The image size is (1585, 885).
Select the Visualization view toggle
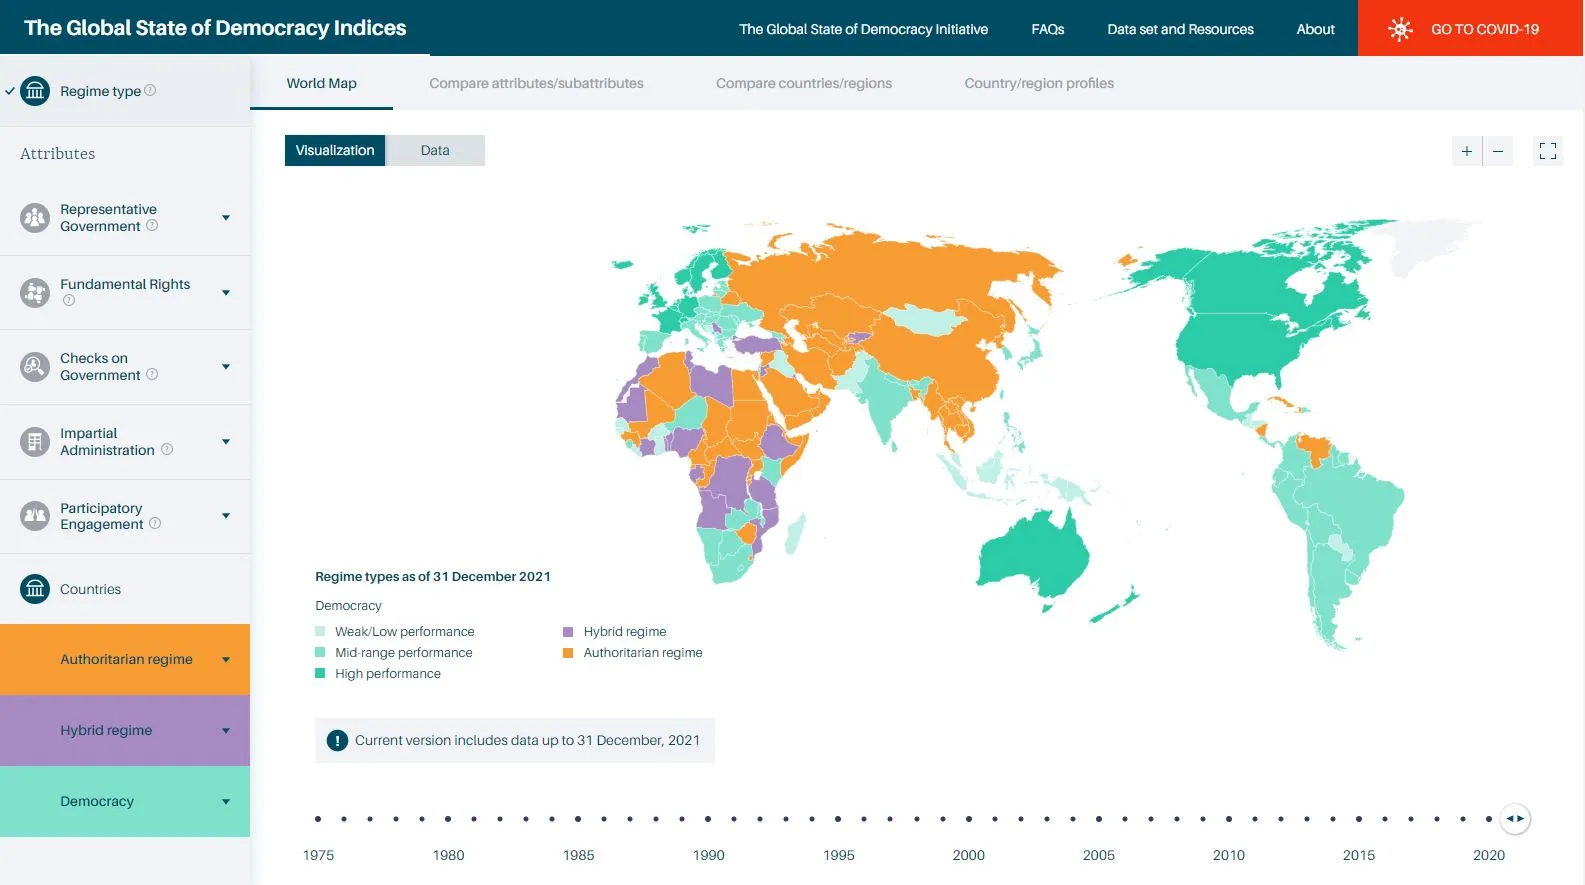click(x=335, y=151)
